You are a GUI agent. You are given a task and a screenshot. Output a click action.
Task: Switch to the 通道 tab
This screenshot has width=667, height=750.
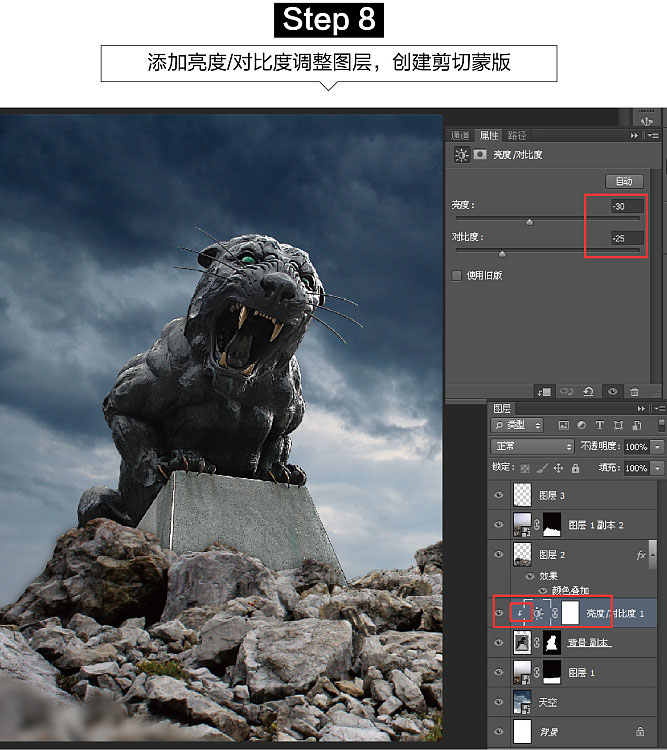coord(460,135)
